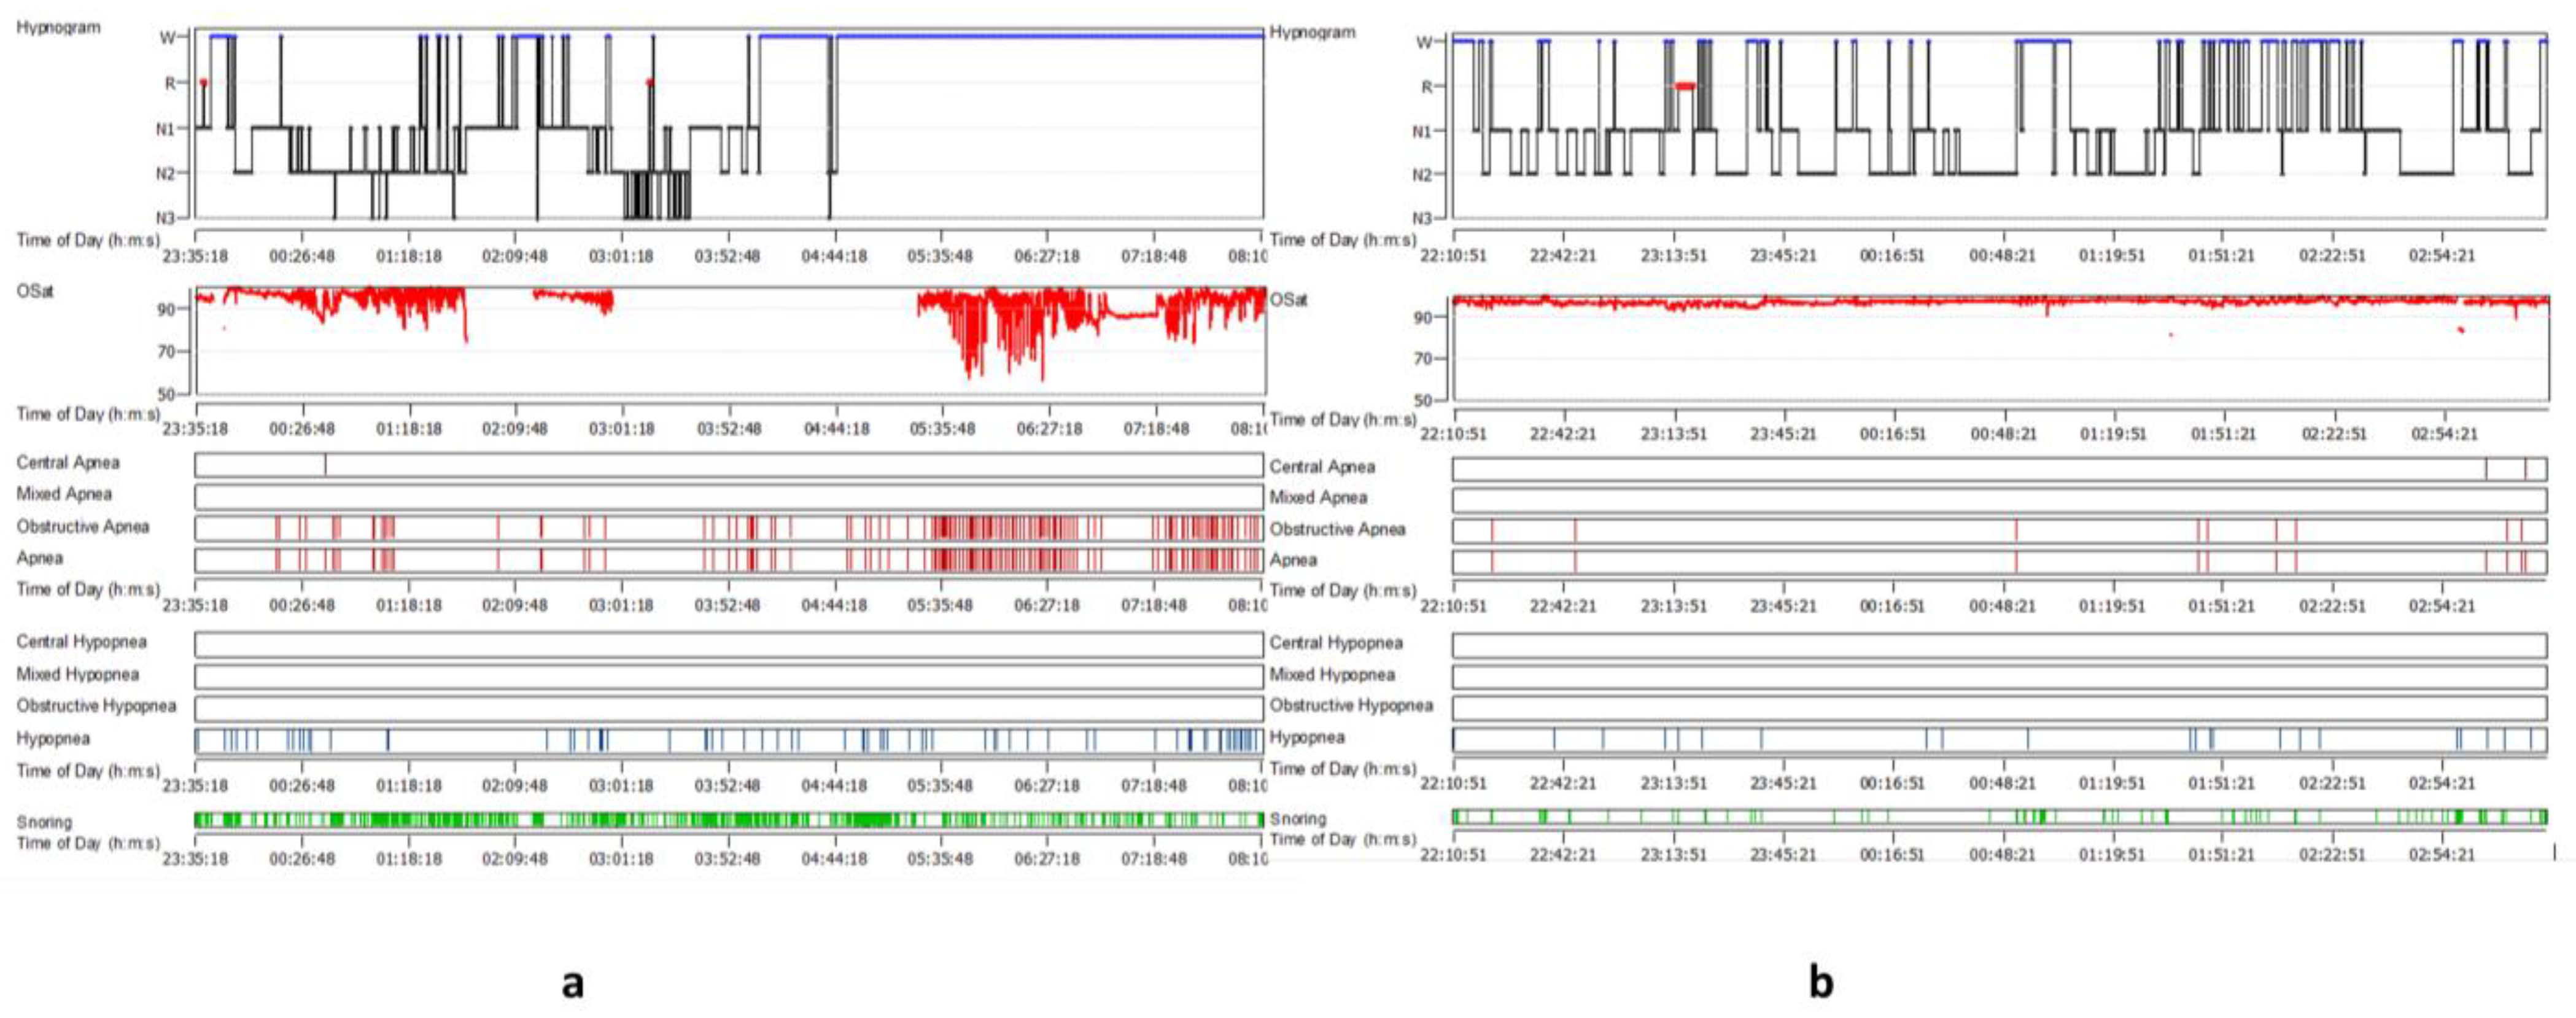Click the Obstructive Hypopnea label in panel b

tap(1351, 705)
